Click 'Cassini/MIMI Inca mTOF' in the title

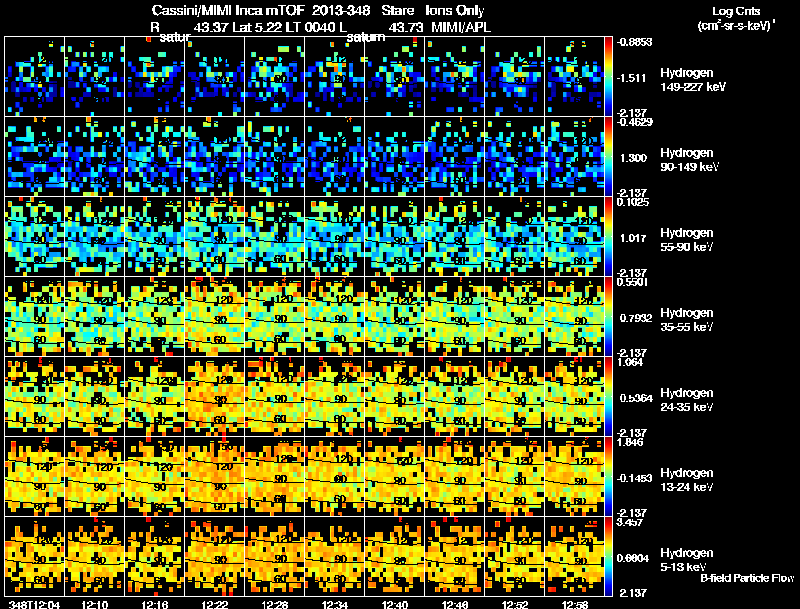(228, 10)
